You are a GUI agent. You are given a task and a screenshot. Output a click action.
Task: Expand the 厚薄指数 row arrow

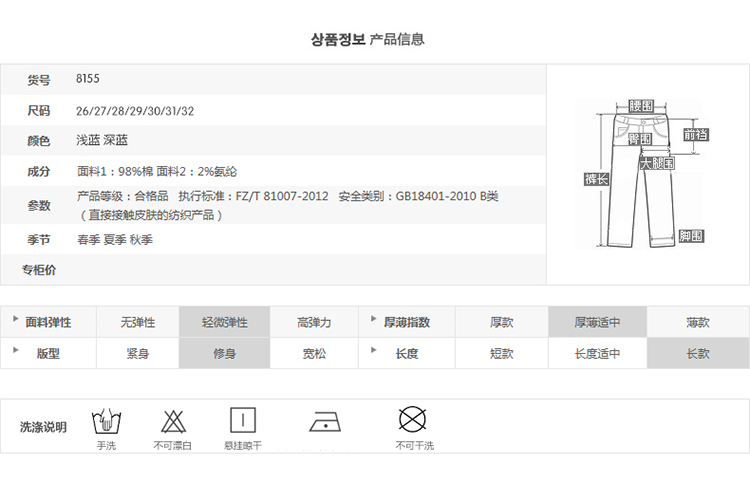(374, 320)
